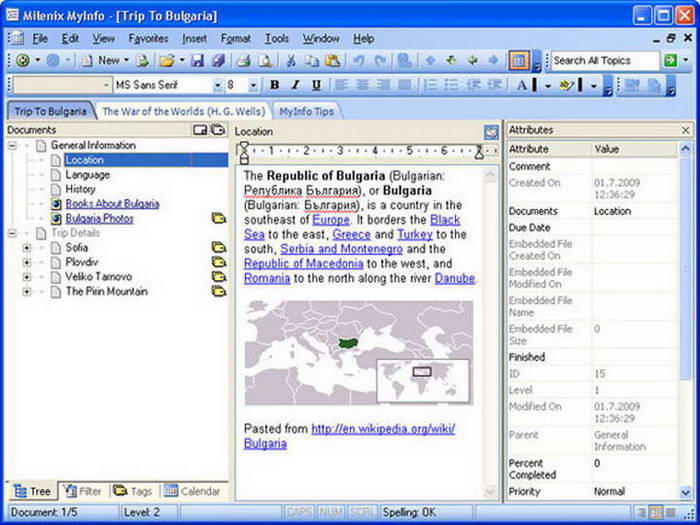Toggle numbered list
Viewport: 700px width, 525px height.
tap(430, 84)
